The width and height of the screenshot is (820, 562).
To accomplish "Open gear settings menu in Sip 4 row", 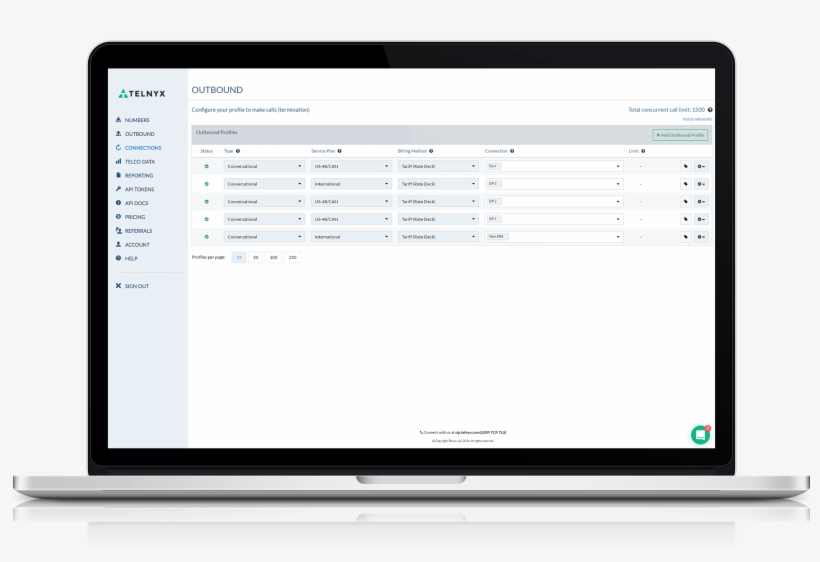I will [701, 166].
